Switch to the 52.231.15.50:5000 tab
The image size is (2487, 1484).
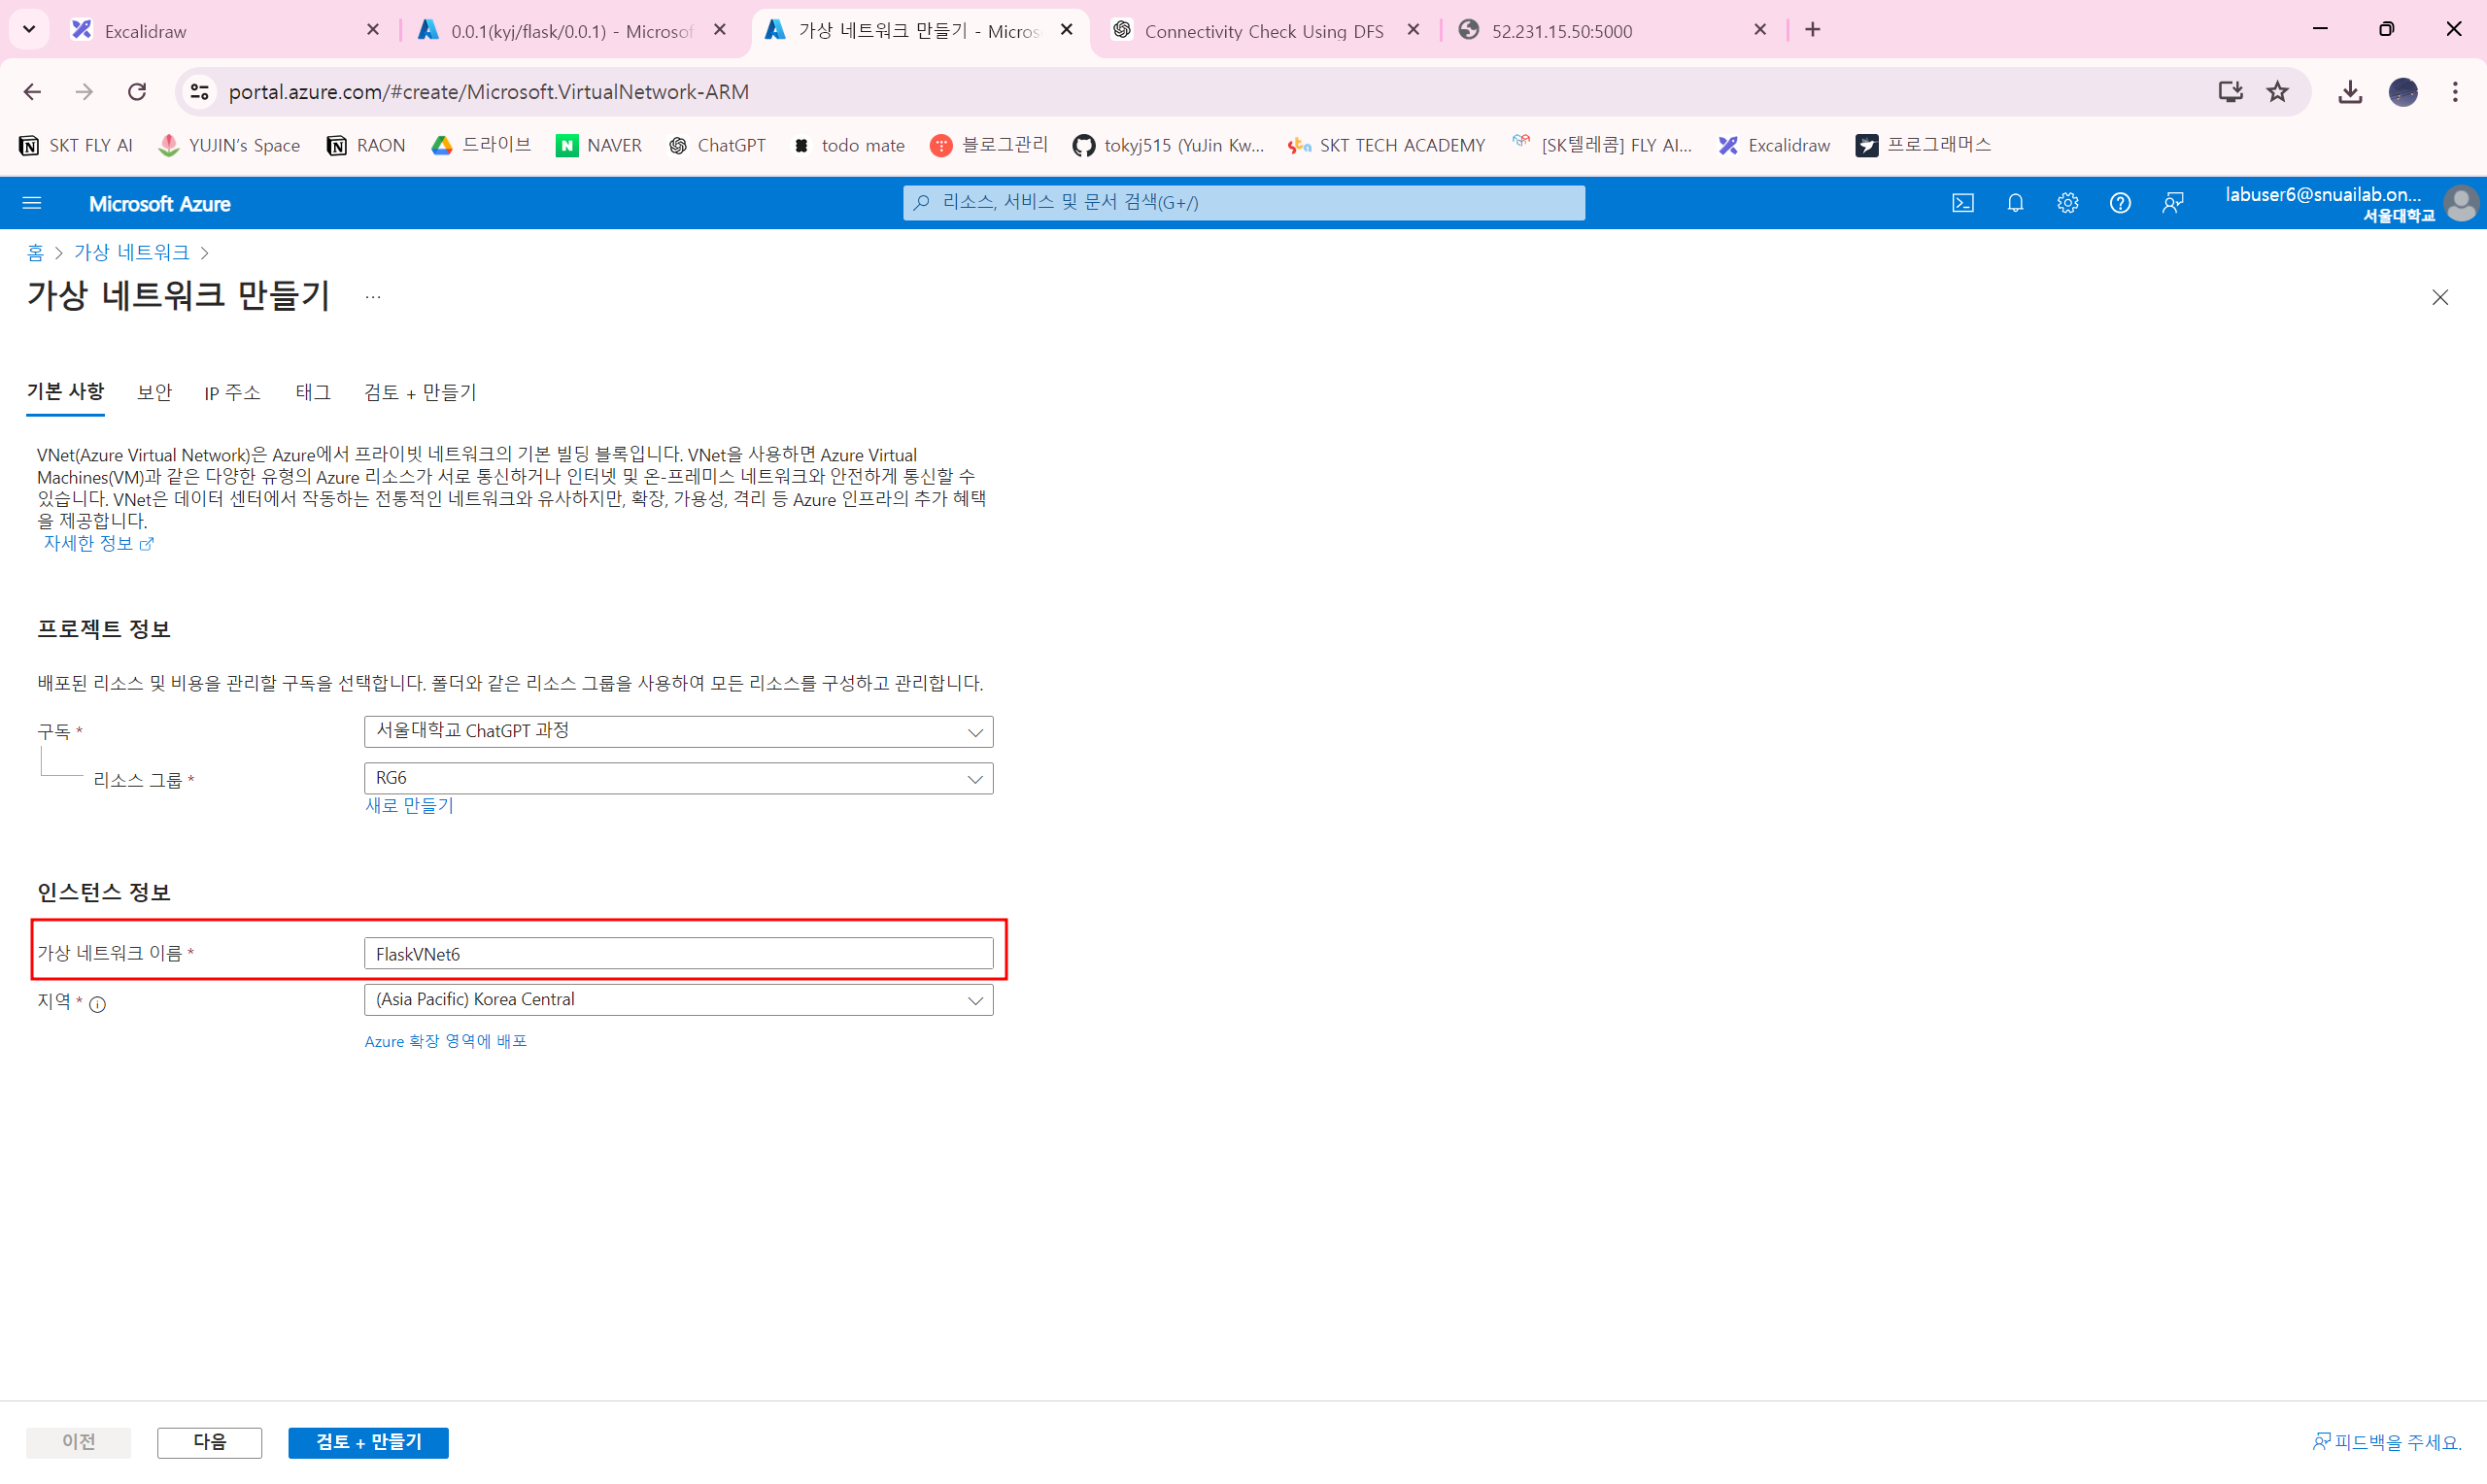click(1611, 30)
